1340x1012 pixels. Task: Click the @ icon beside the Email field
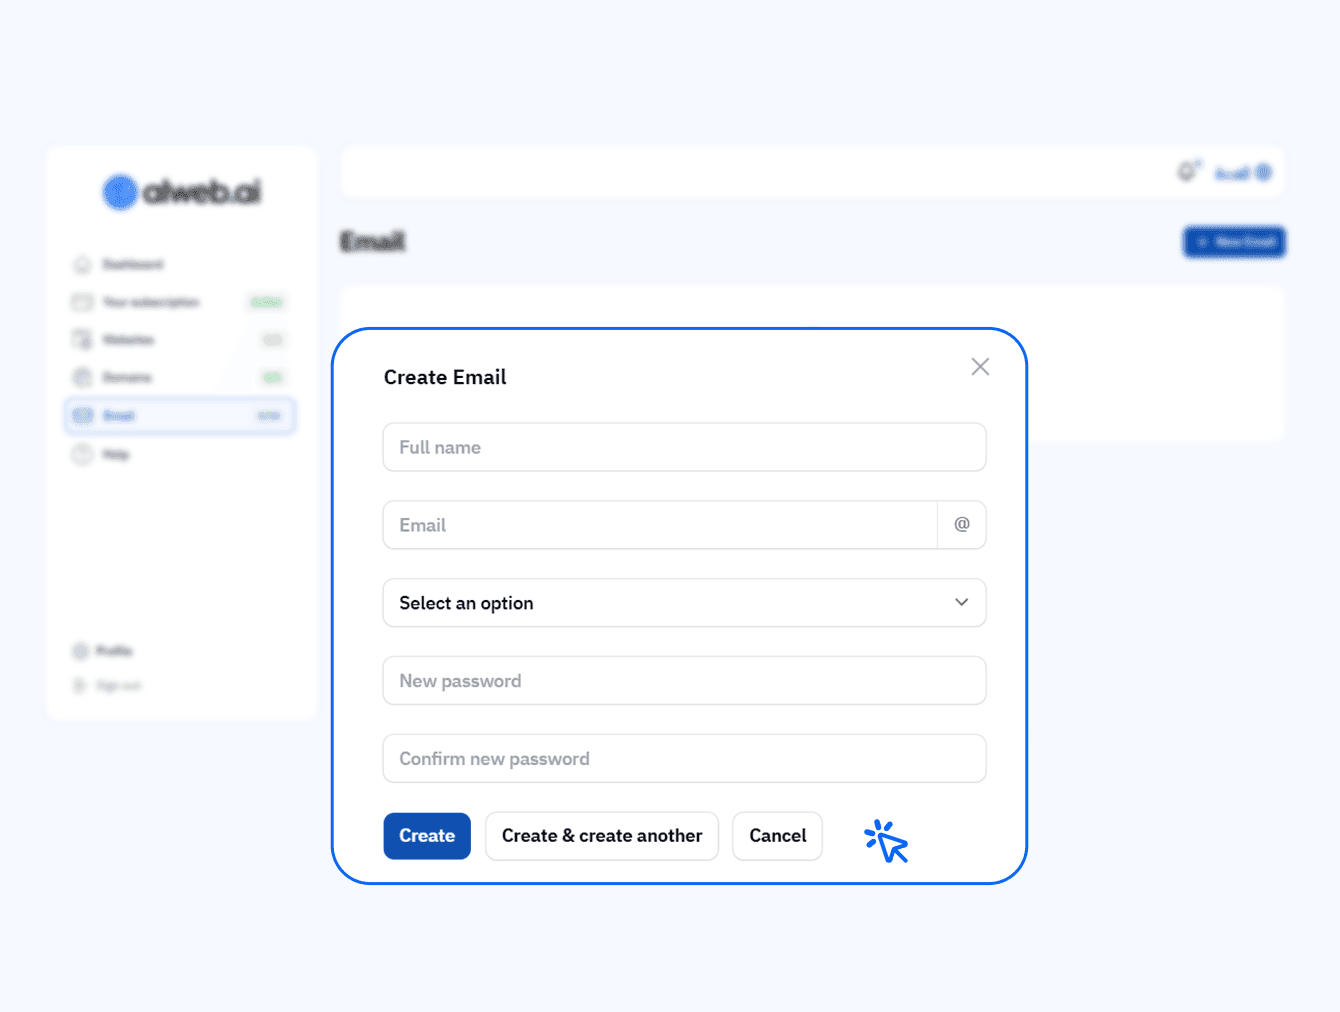[961, 524]
